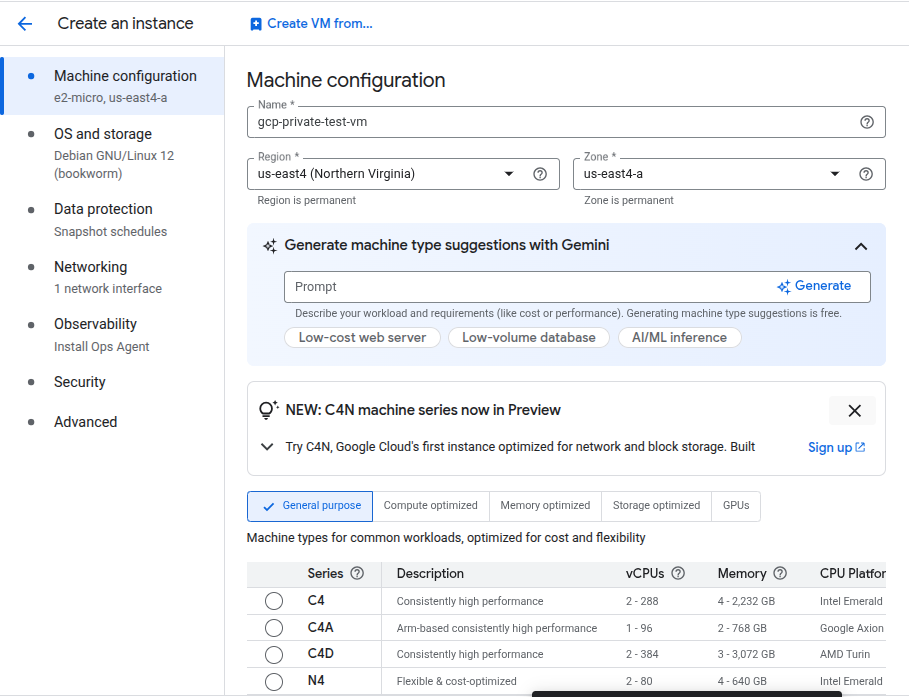Click the 'AMD Turin' platform cell
This screenshot has height=697, width=909.
pyautogui.click(x=845, y=654)
